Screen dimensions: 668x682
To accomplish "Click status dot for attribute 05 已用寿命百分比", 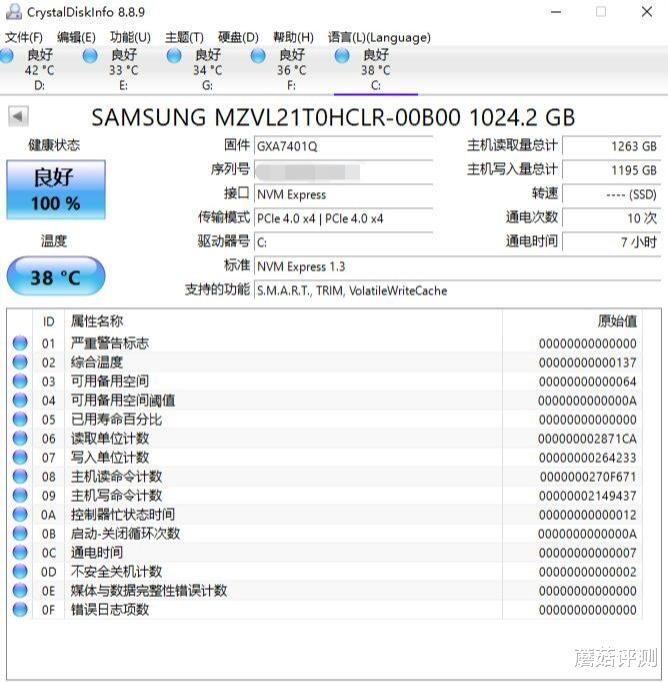I will pos(20,419).
